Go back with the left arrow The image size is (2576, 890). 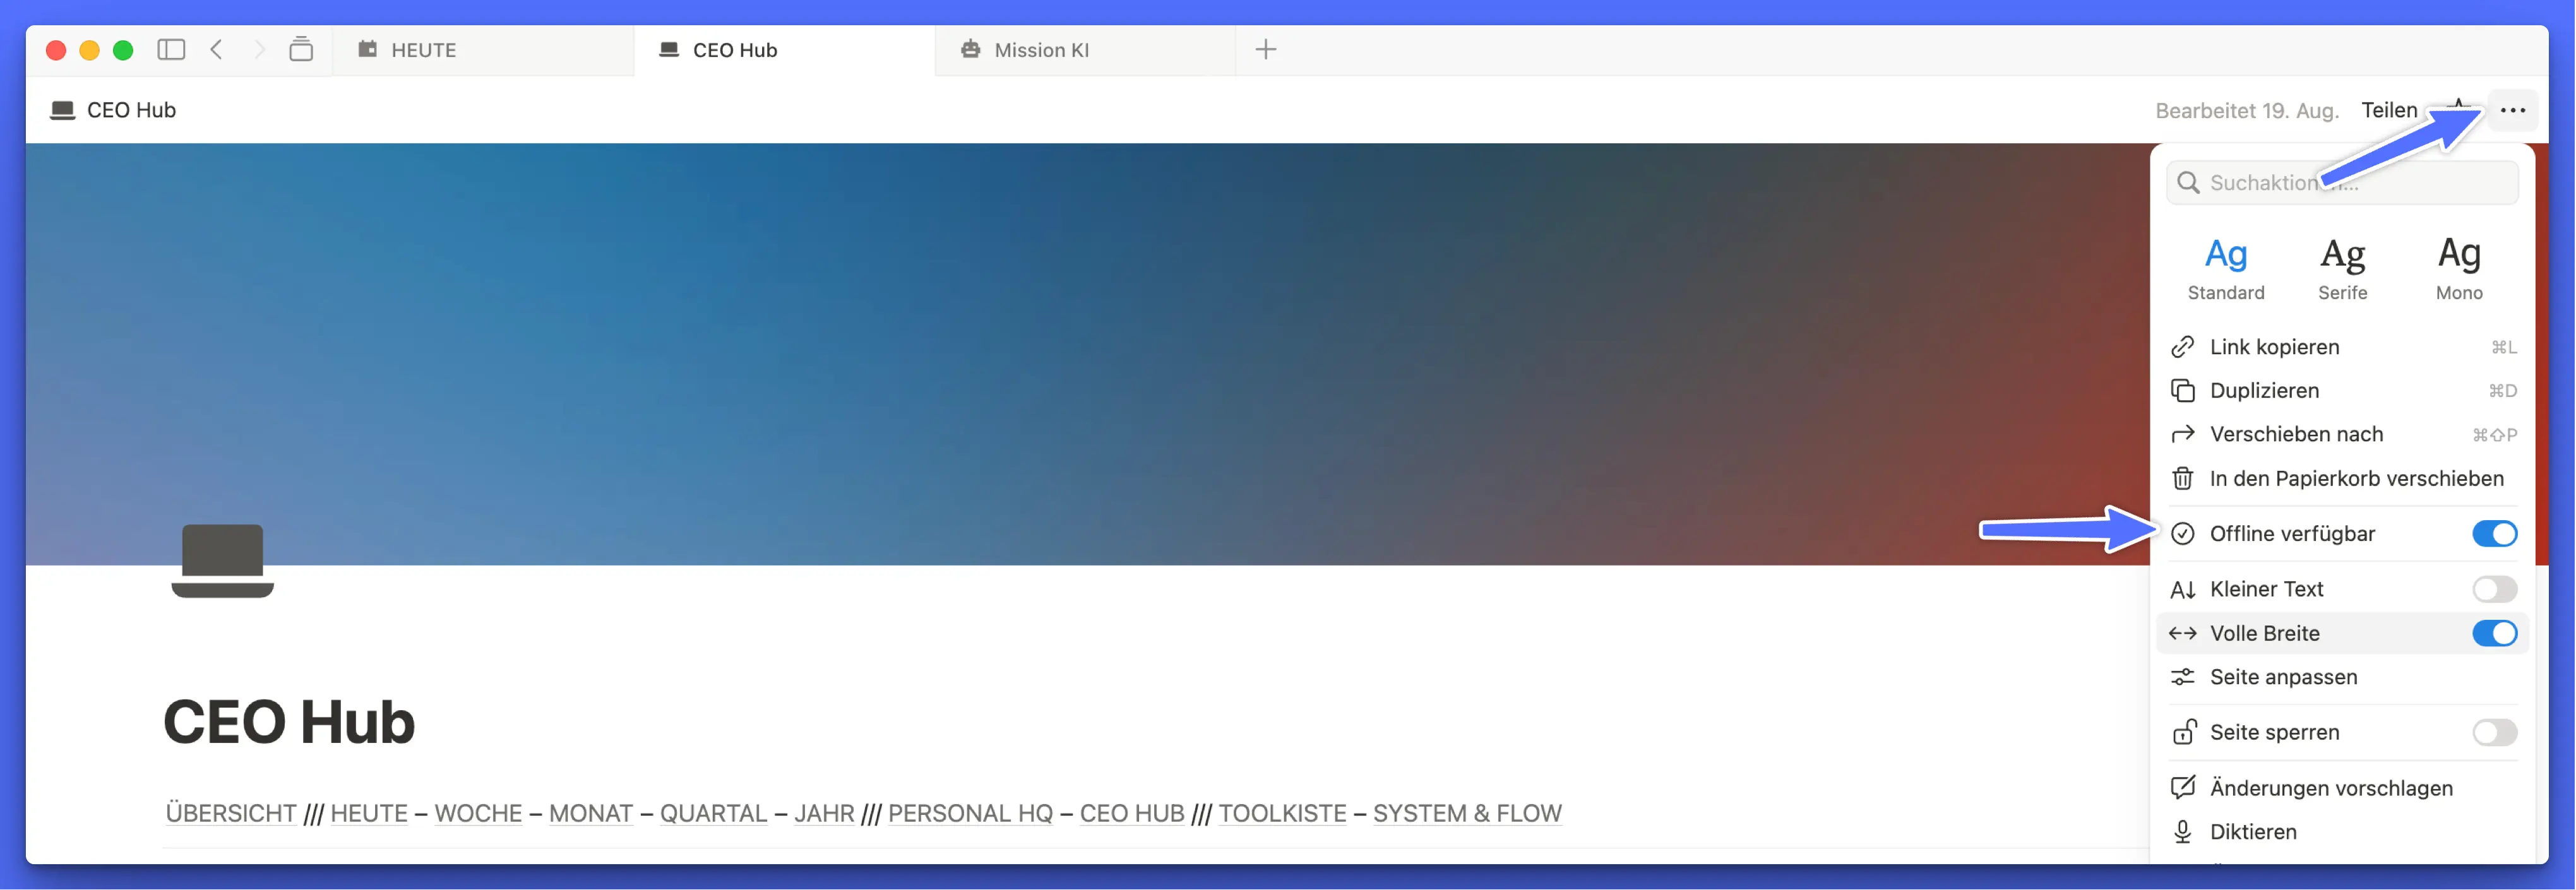pos(216,49)
